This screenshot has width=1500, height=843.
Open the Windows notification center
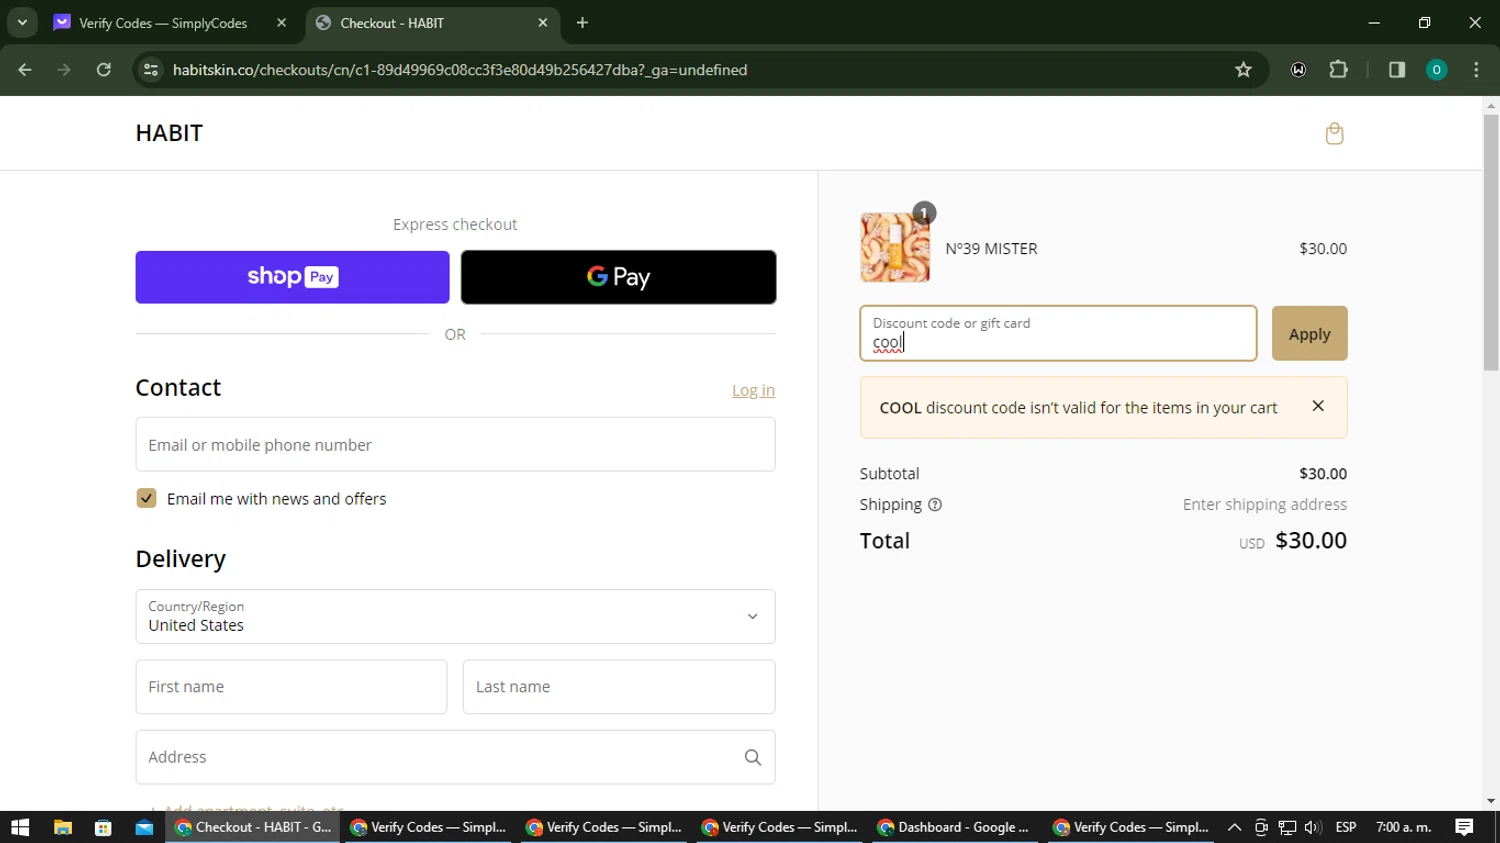1464,827
